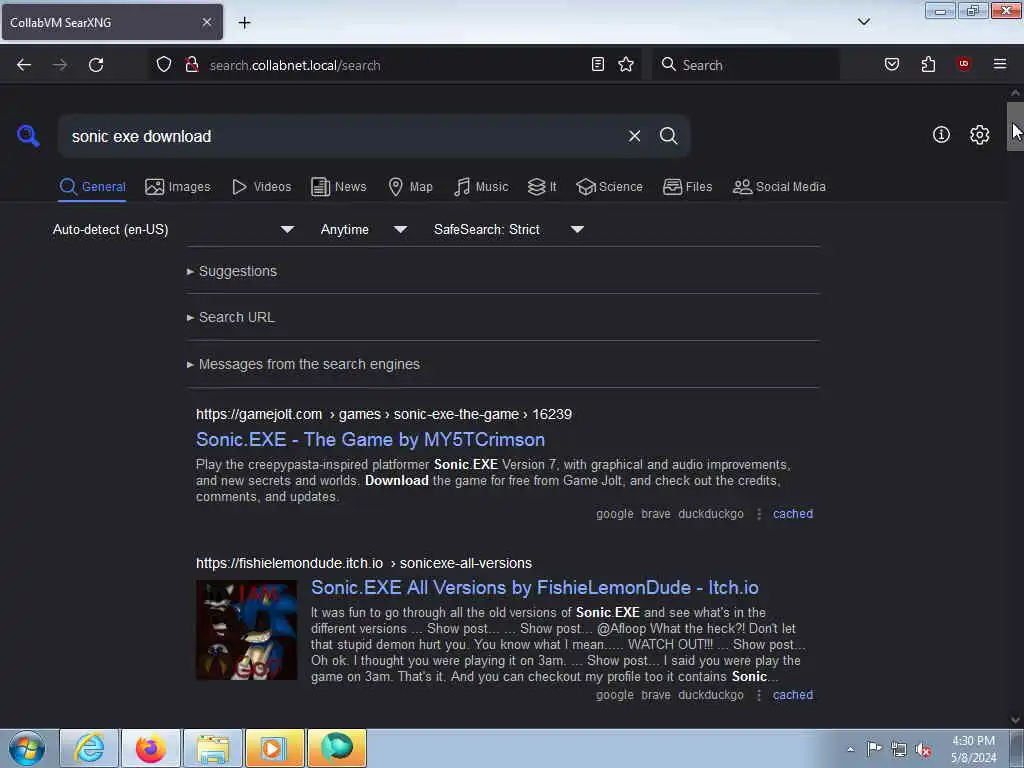Open the list all tabs chevron

point(864,22)
